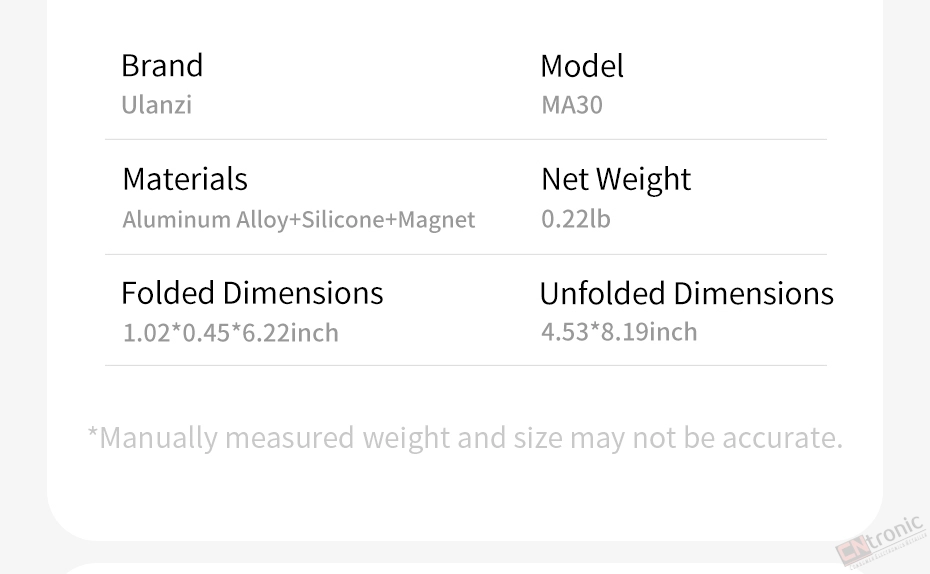The height and width of the screenshot is (574, 930).
Task: Click the manually measured disclaimer note
Action: point(465,438)
